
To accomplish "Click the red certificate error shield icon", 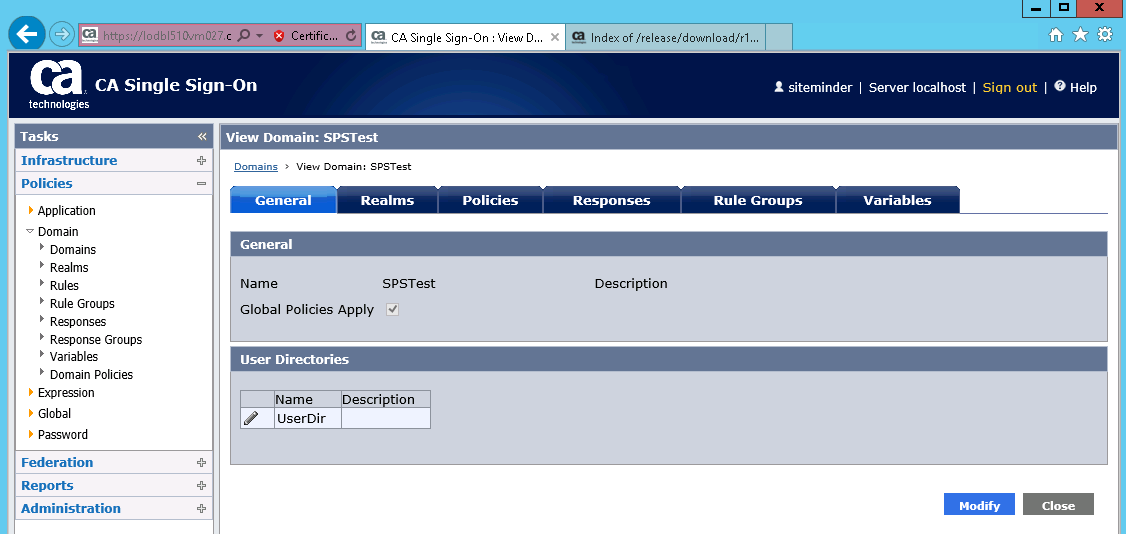I will coord(279,35).
